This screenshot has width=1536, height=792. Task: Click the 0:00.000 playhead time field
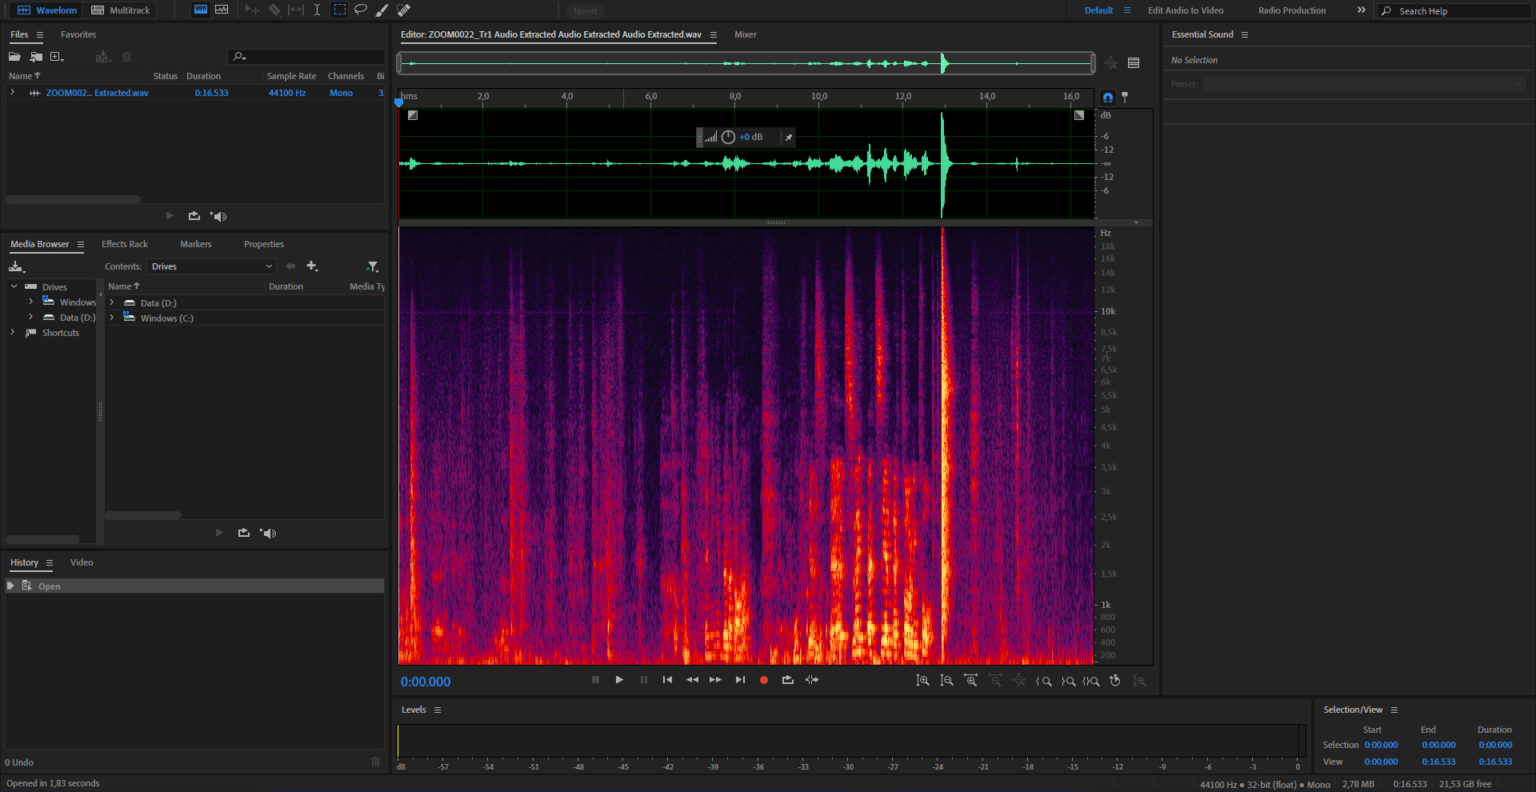(x=425, y=681)
